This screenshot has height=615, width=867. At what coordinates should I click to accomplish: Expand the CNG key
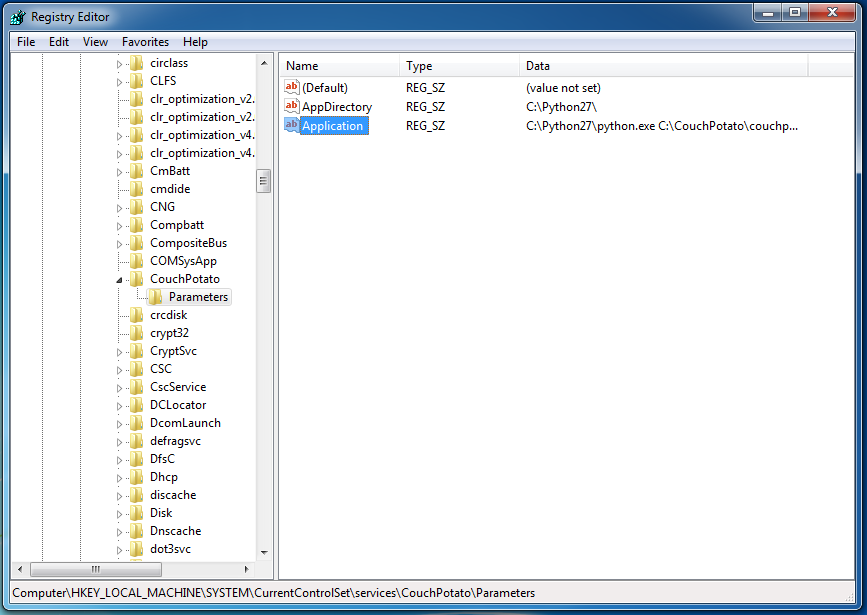[x=119, y=208]
